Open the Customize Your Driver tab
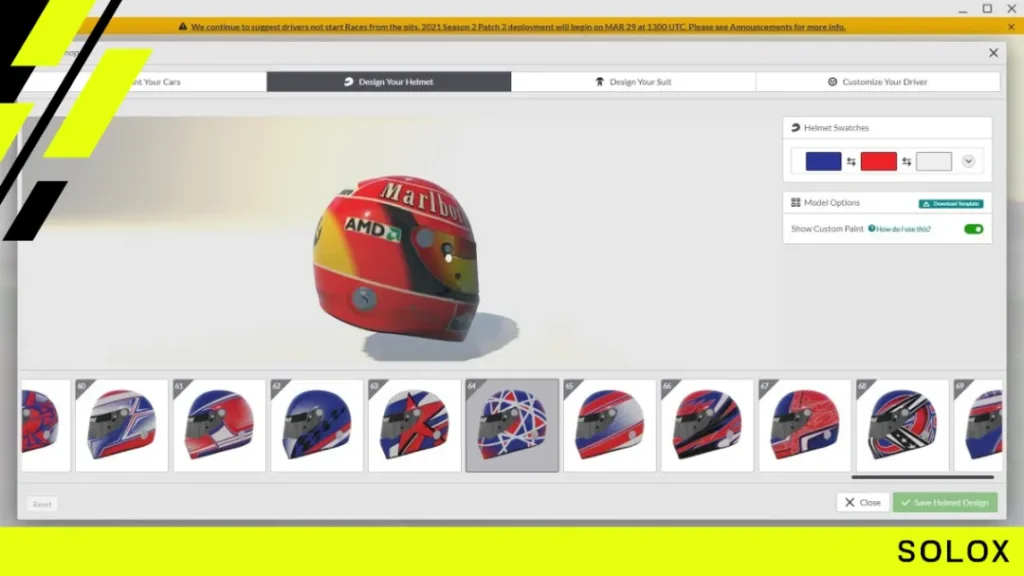The height and width of the screenshot is (576, 1024). 878,82
